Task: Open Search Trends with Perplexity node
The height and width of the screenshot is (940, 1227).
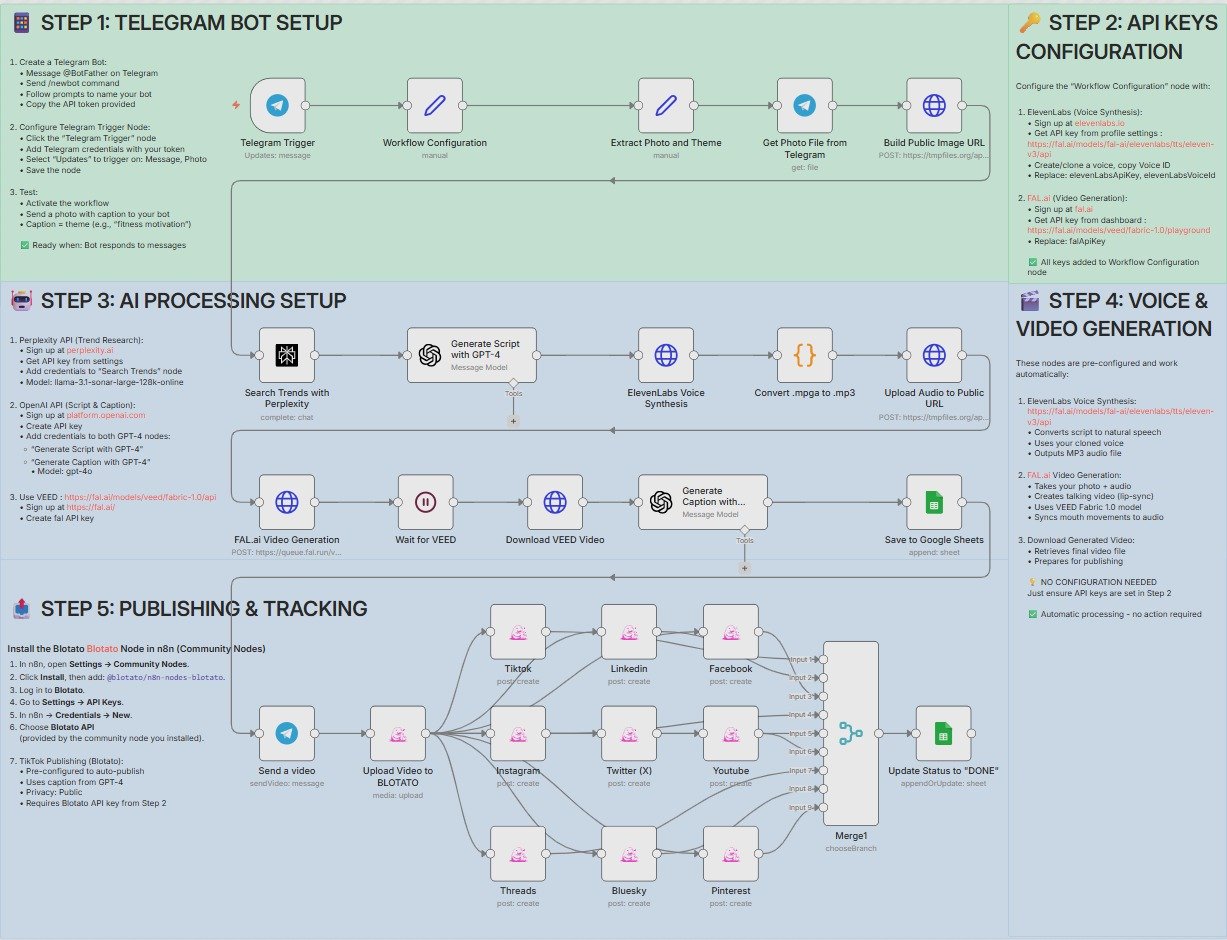Action: (x=287, y=355)
